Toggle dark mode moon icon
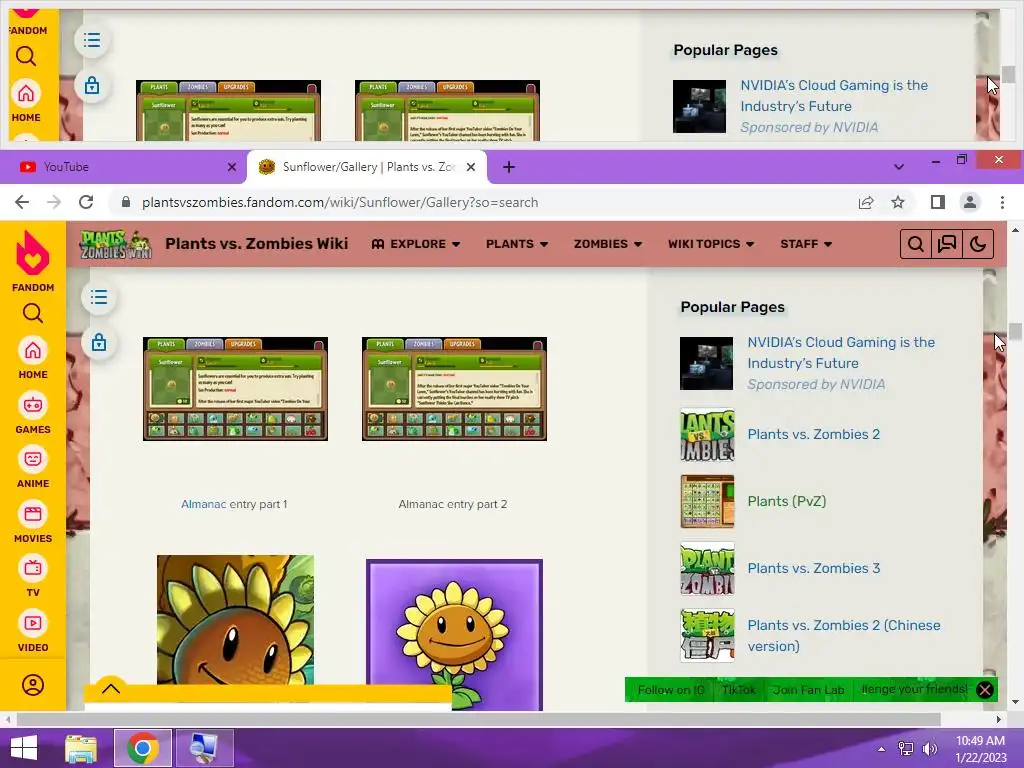 [978, 244]
